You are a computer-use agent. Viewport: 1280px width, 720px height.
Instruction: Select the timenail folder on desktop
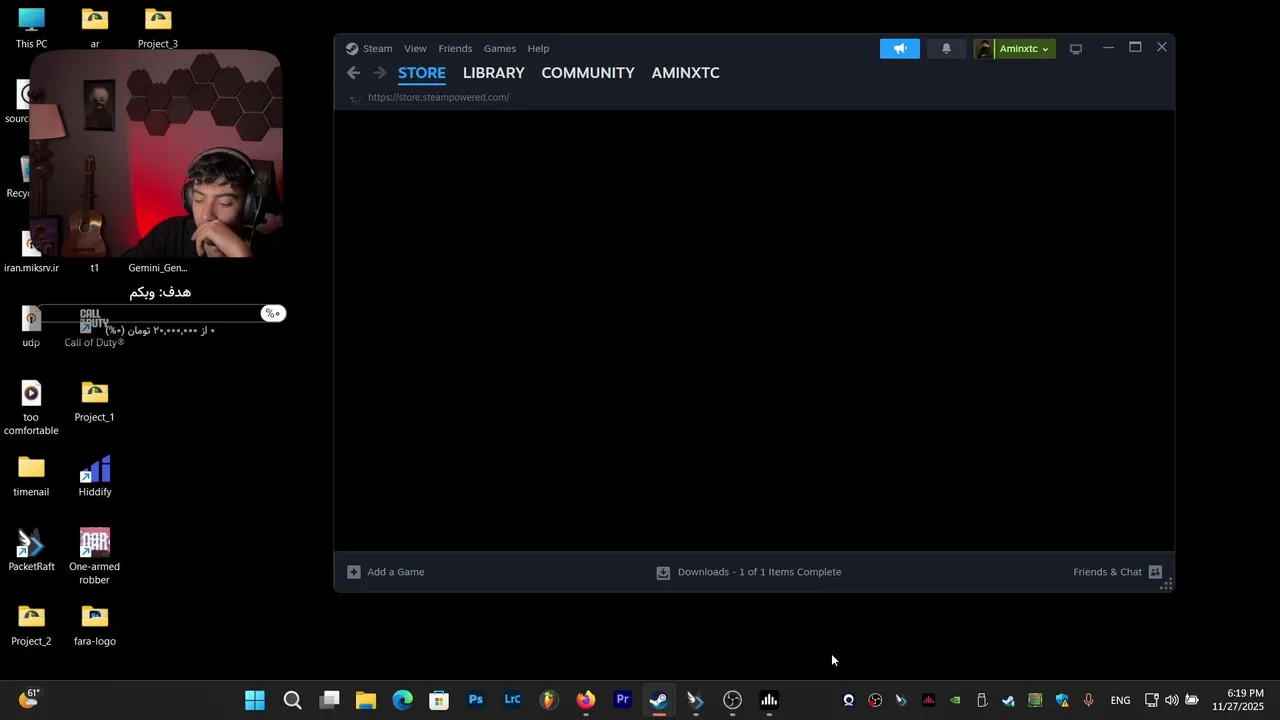[31, 476]
